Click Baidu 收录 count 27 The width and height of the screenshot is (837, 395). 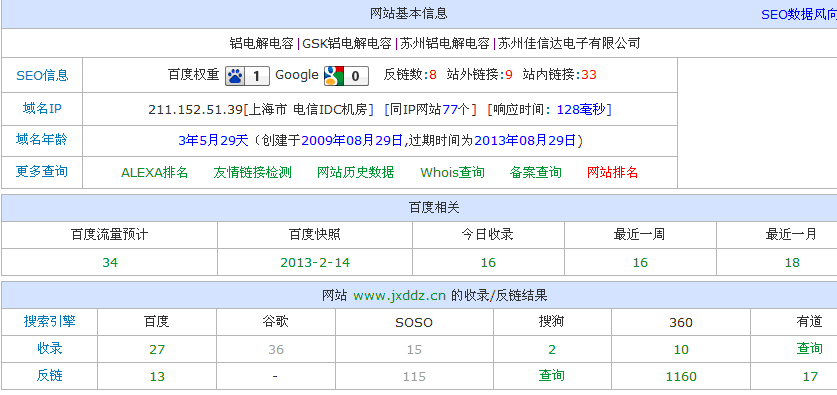click(x=157, y=350)
